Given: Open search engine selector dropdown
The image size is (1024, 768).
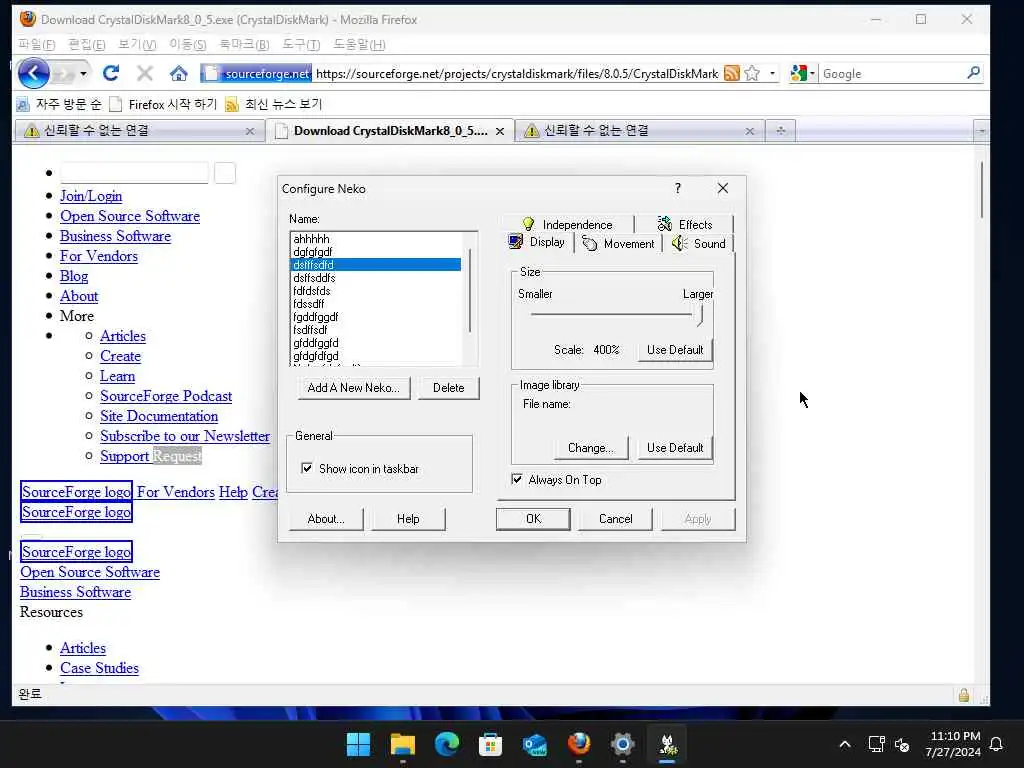Looking at the screenshot, I should [812, 73].
